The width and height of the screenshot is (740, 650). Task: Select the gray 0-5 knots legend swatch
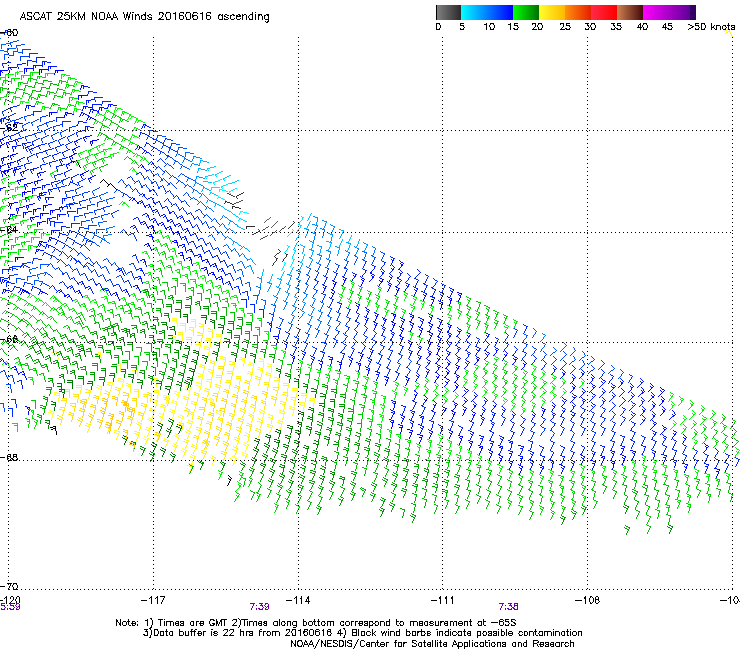pyautogui.click(x=449, y=12)
